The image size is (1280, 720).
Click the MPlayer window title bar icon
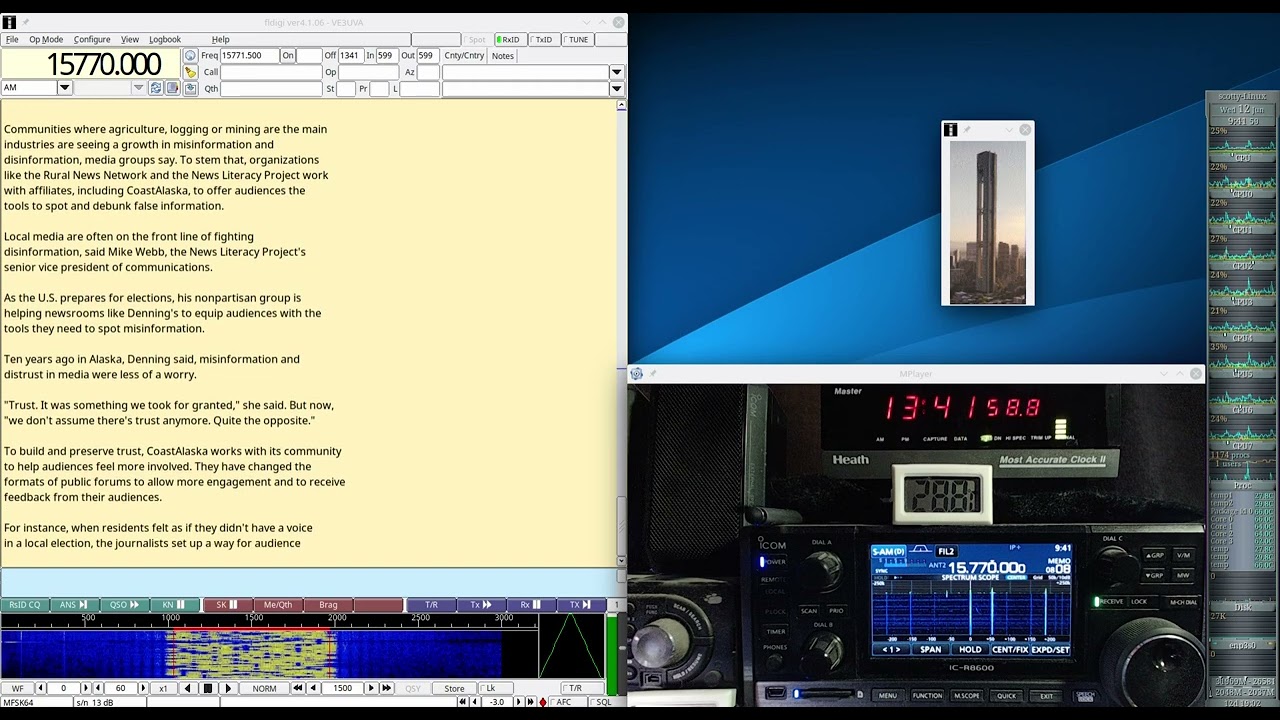(636, 374)
